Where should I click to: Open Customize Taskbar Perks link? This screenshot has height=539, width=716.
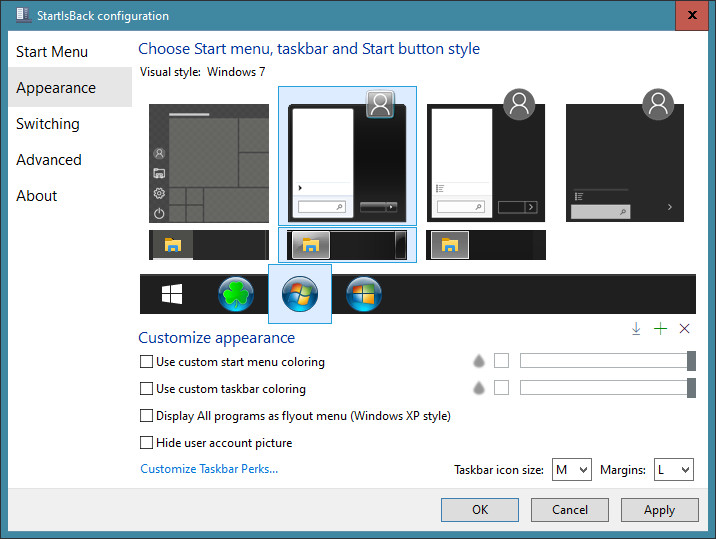[209, 469]
